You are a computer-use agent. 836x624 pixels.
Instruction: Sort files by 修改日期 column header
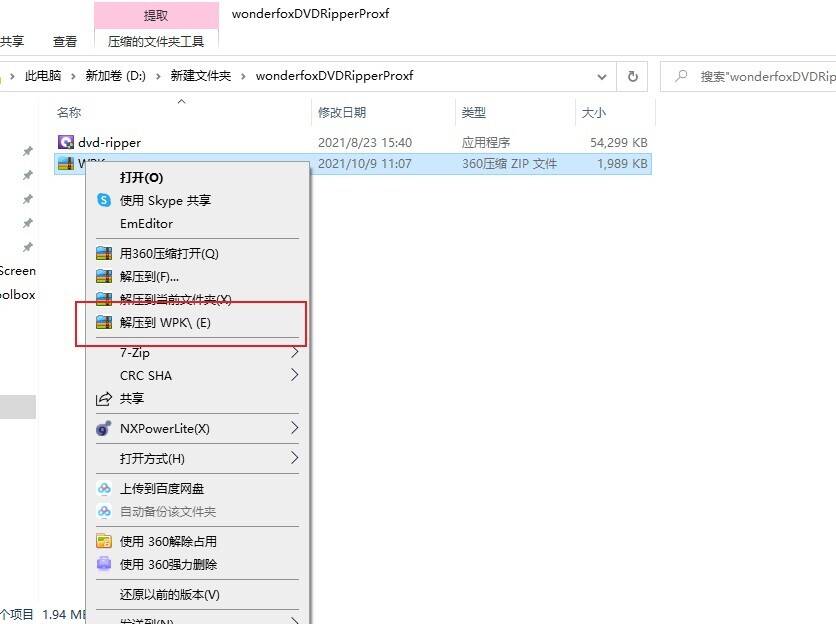342,113
